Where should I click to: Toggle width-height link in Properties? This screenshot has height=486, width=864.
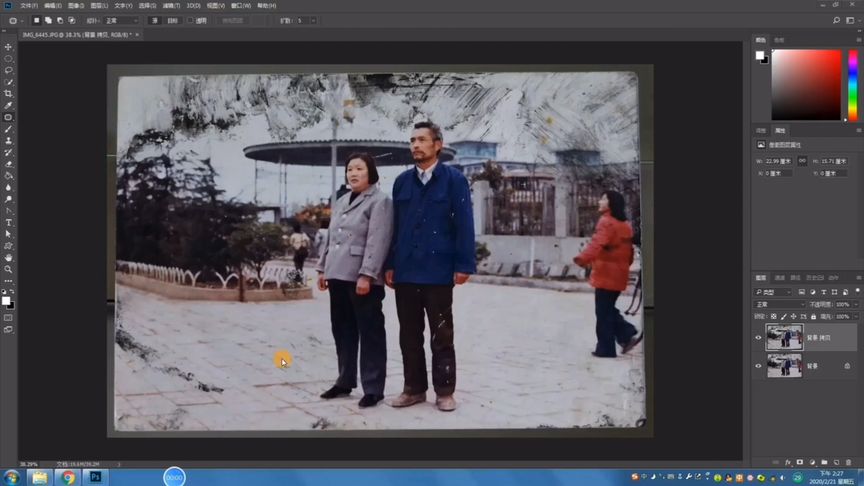[x=802, y=161]
